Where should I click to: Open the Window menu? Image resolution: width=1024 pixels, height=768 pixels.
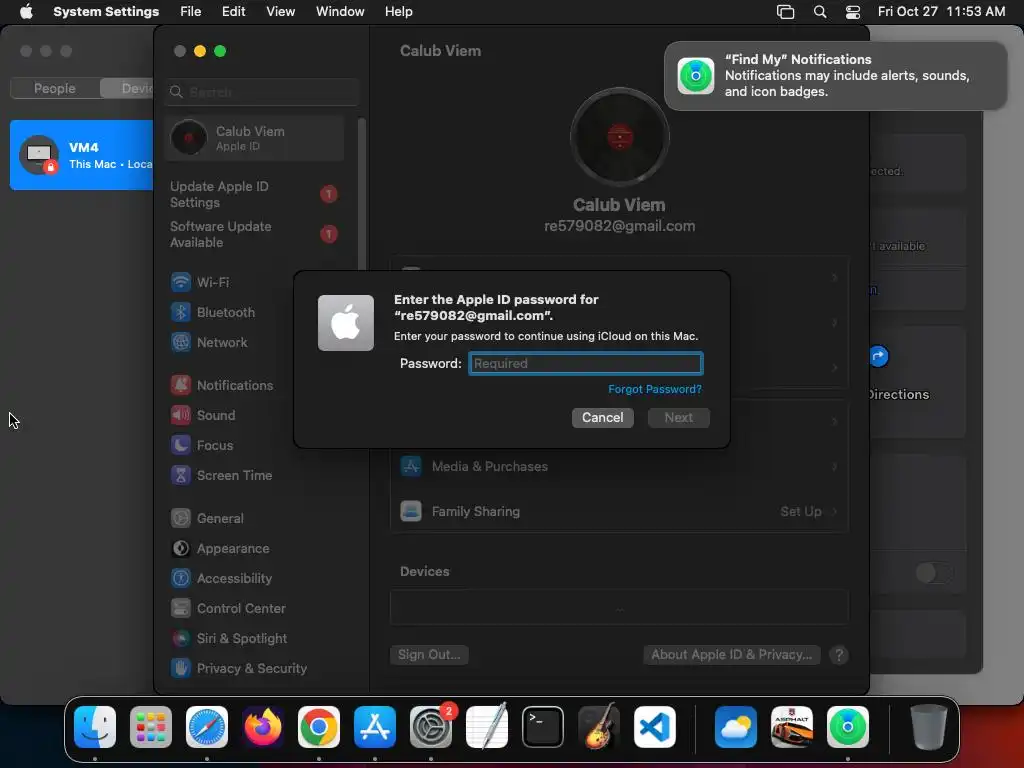340,12
